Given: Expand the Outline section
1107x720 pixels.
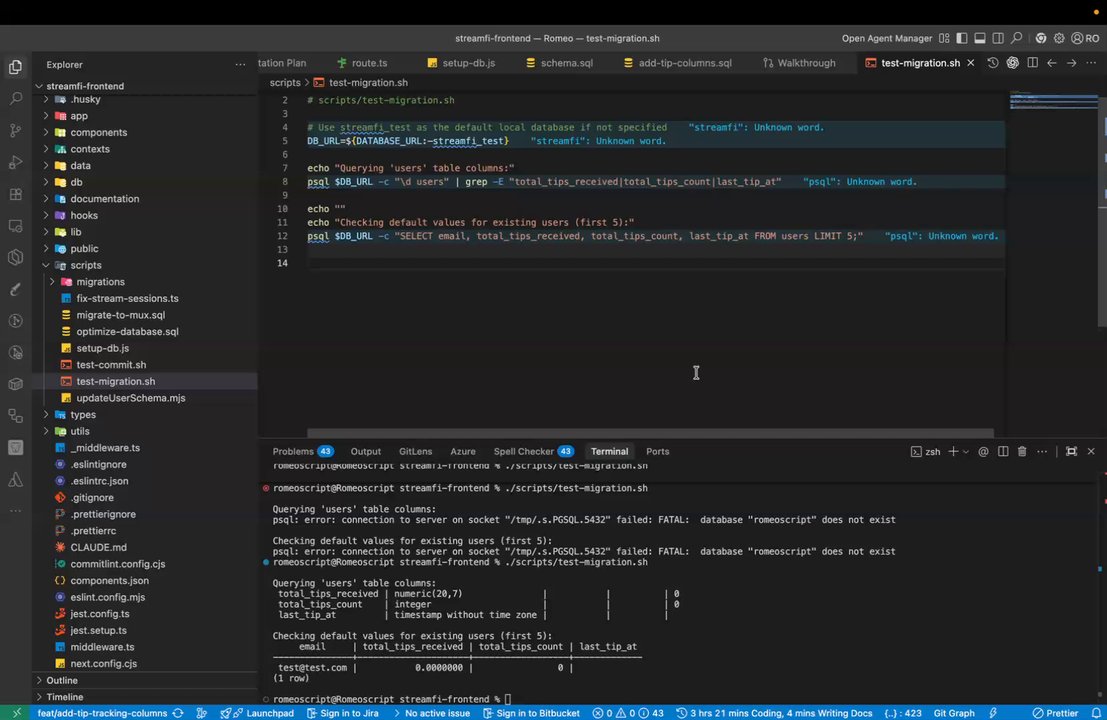Looking at the screenshot, I should (62, 680).
